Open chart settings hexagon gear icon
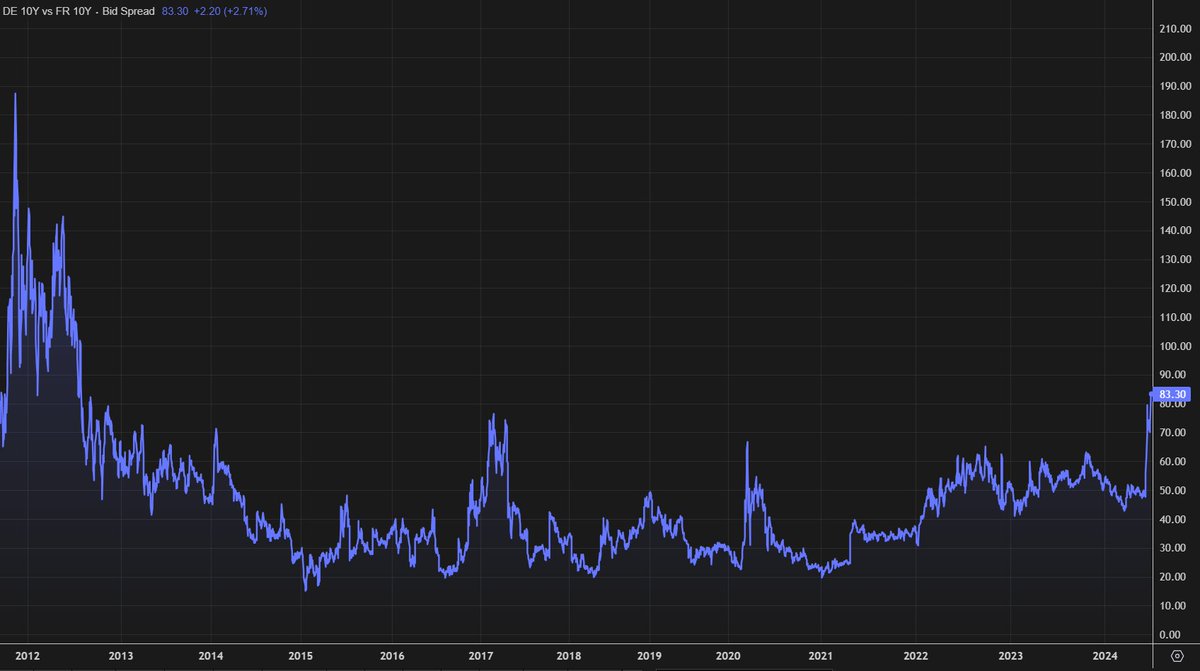 pos(1175,655)
